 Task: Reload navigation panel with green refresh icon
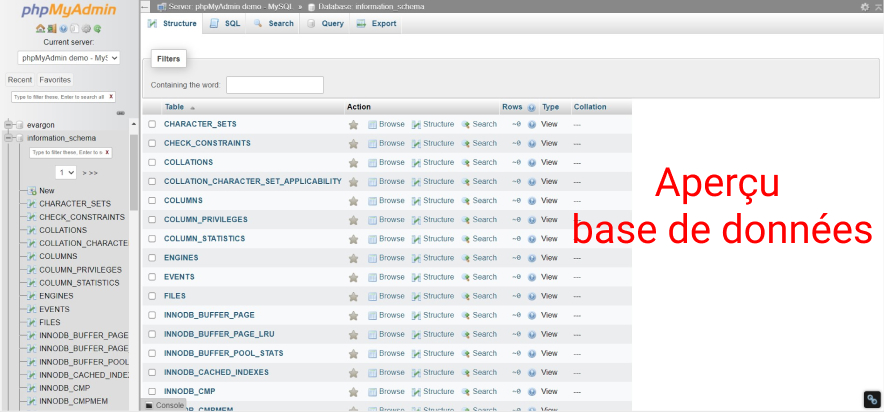(98, 28)
